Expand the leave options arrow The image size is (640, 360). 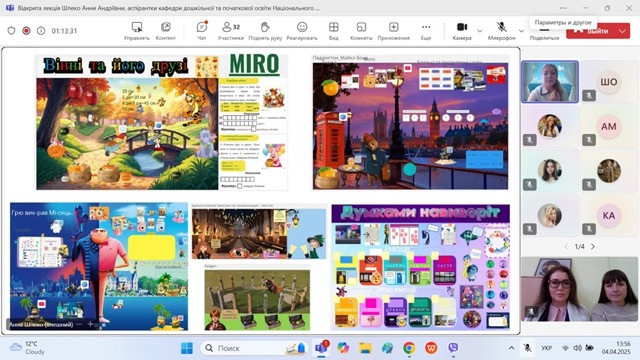pyautogui.click(x=622, y=31)
